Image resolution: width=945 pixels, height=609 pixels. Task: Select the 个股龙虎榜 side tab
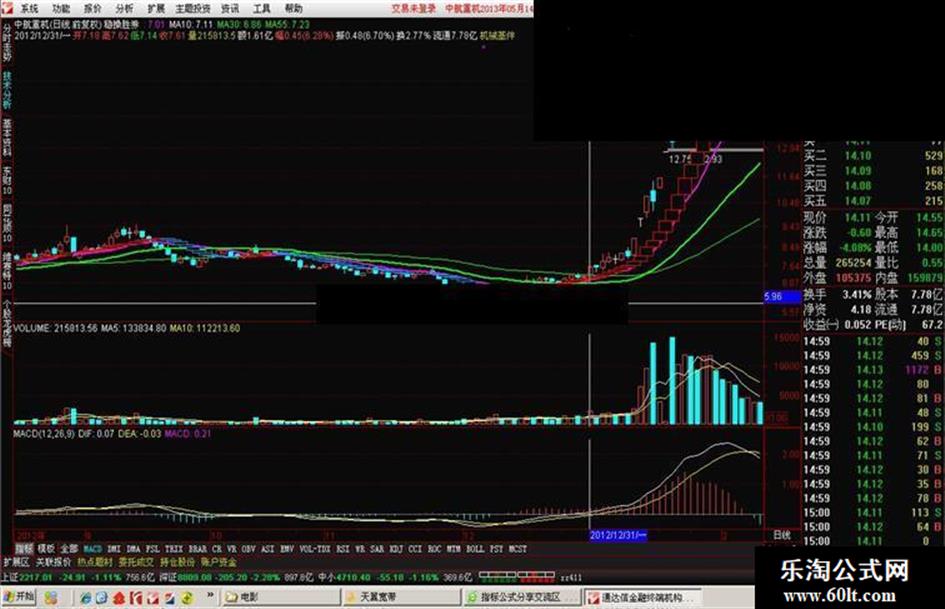click(7, 323)
